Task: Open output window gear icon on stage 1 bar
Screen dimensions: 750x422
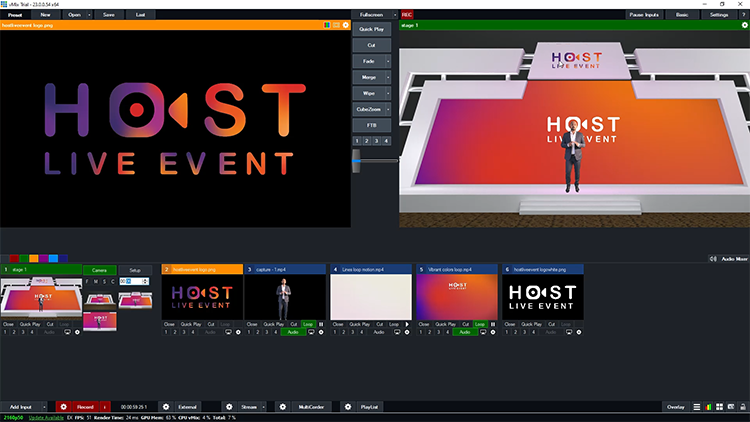Action: pos(744,25)
